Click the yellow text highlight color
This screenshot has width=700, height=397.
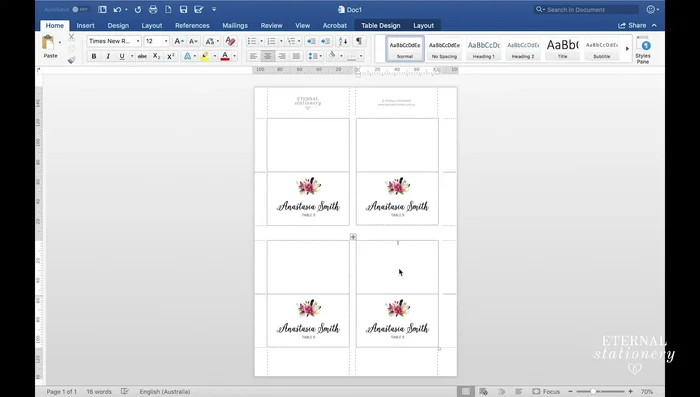(x=205, y=56)
